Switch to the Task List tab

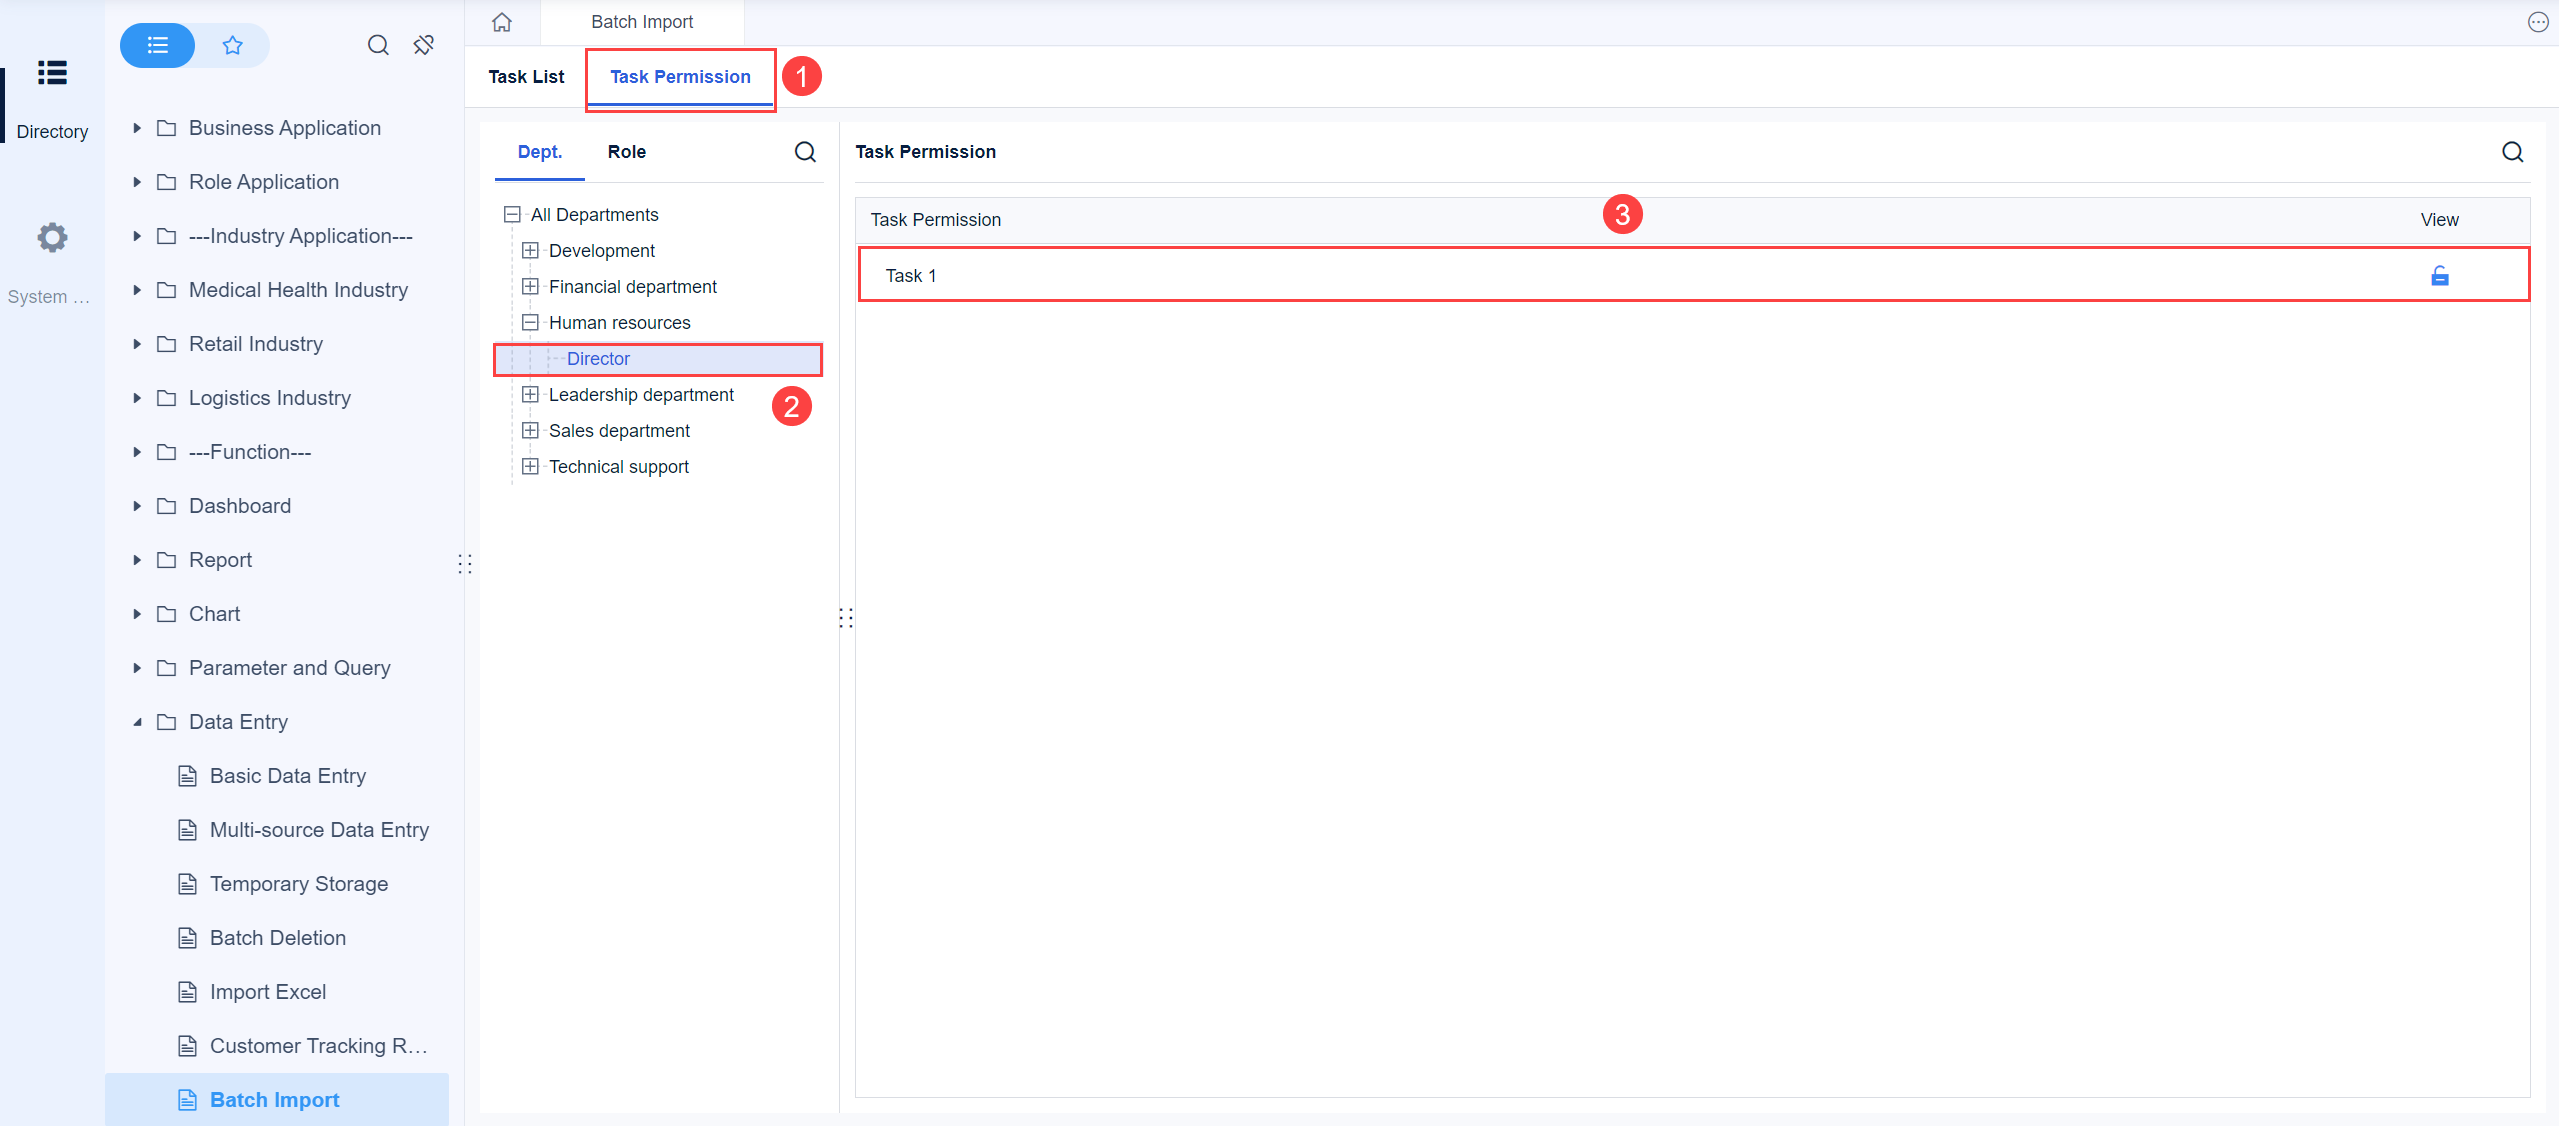526,76
